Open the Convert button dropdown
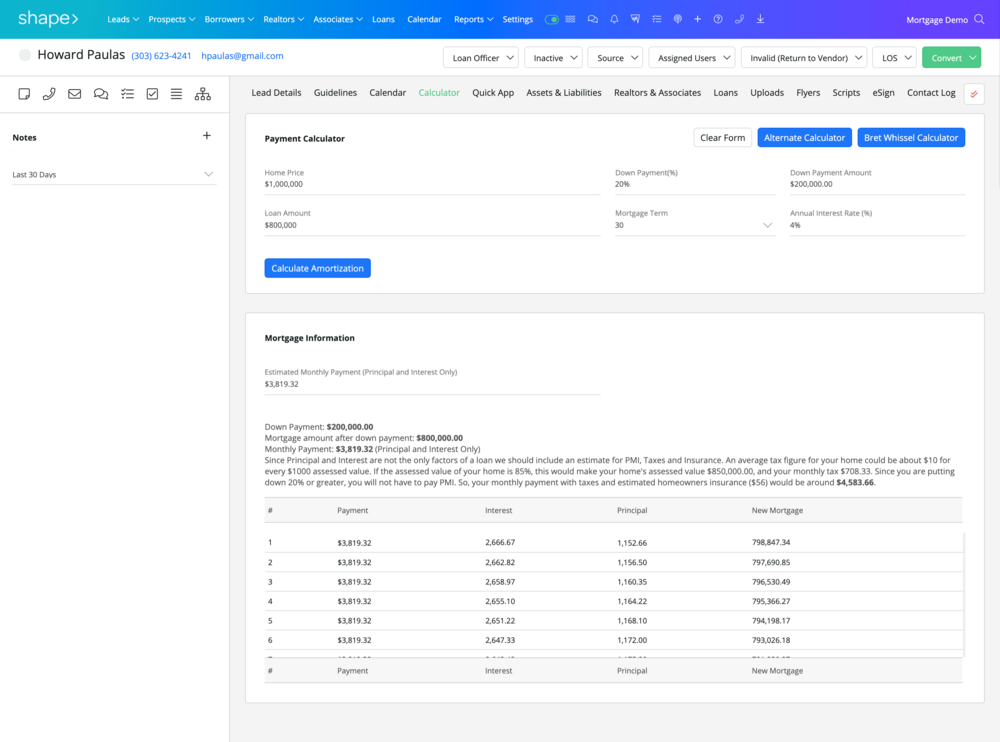 (x=952, y=57)
